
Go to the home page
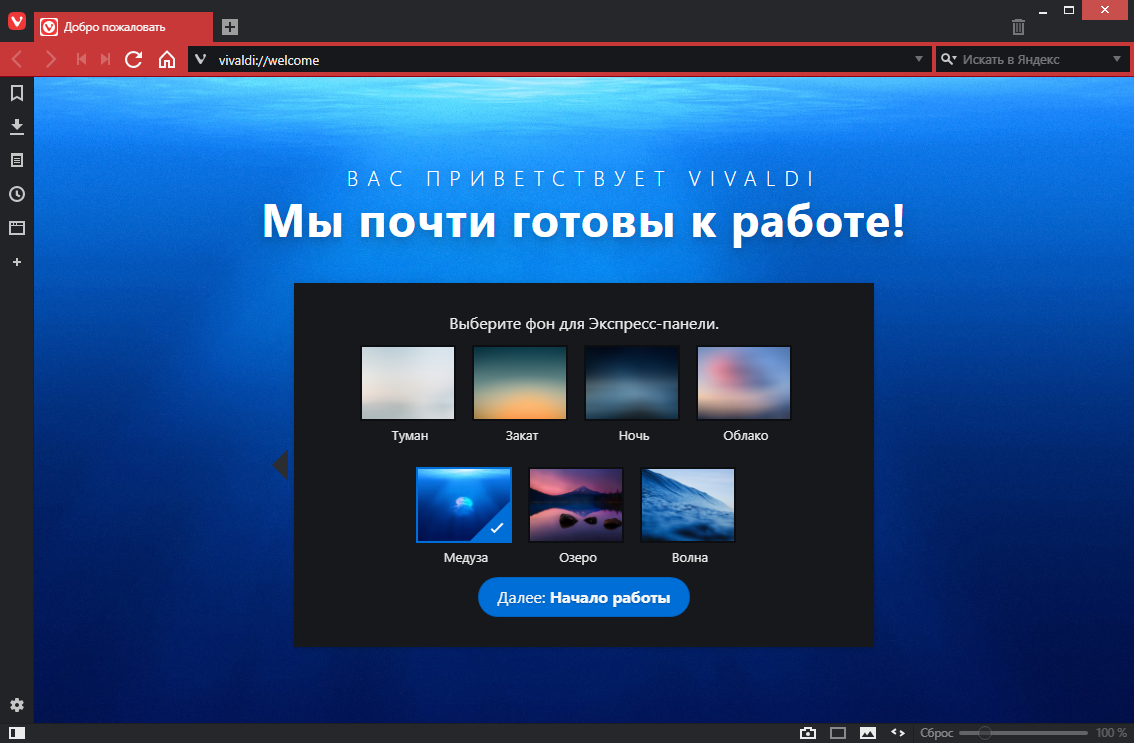167,59
